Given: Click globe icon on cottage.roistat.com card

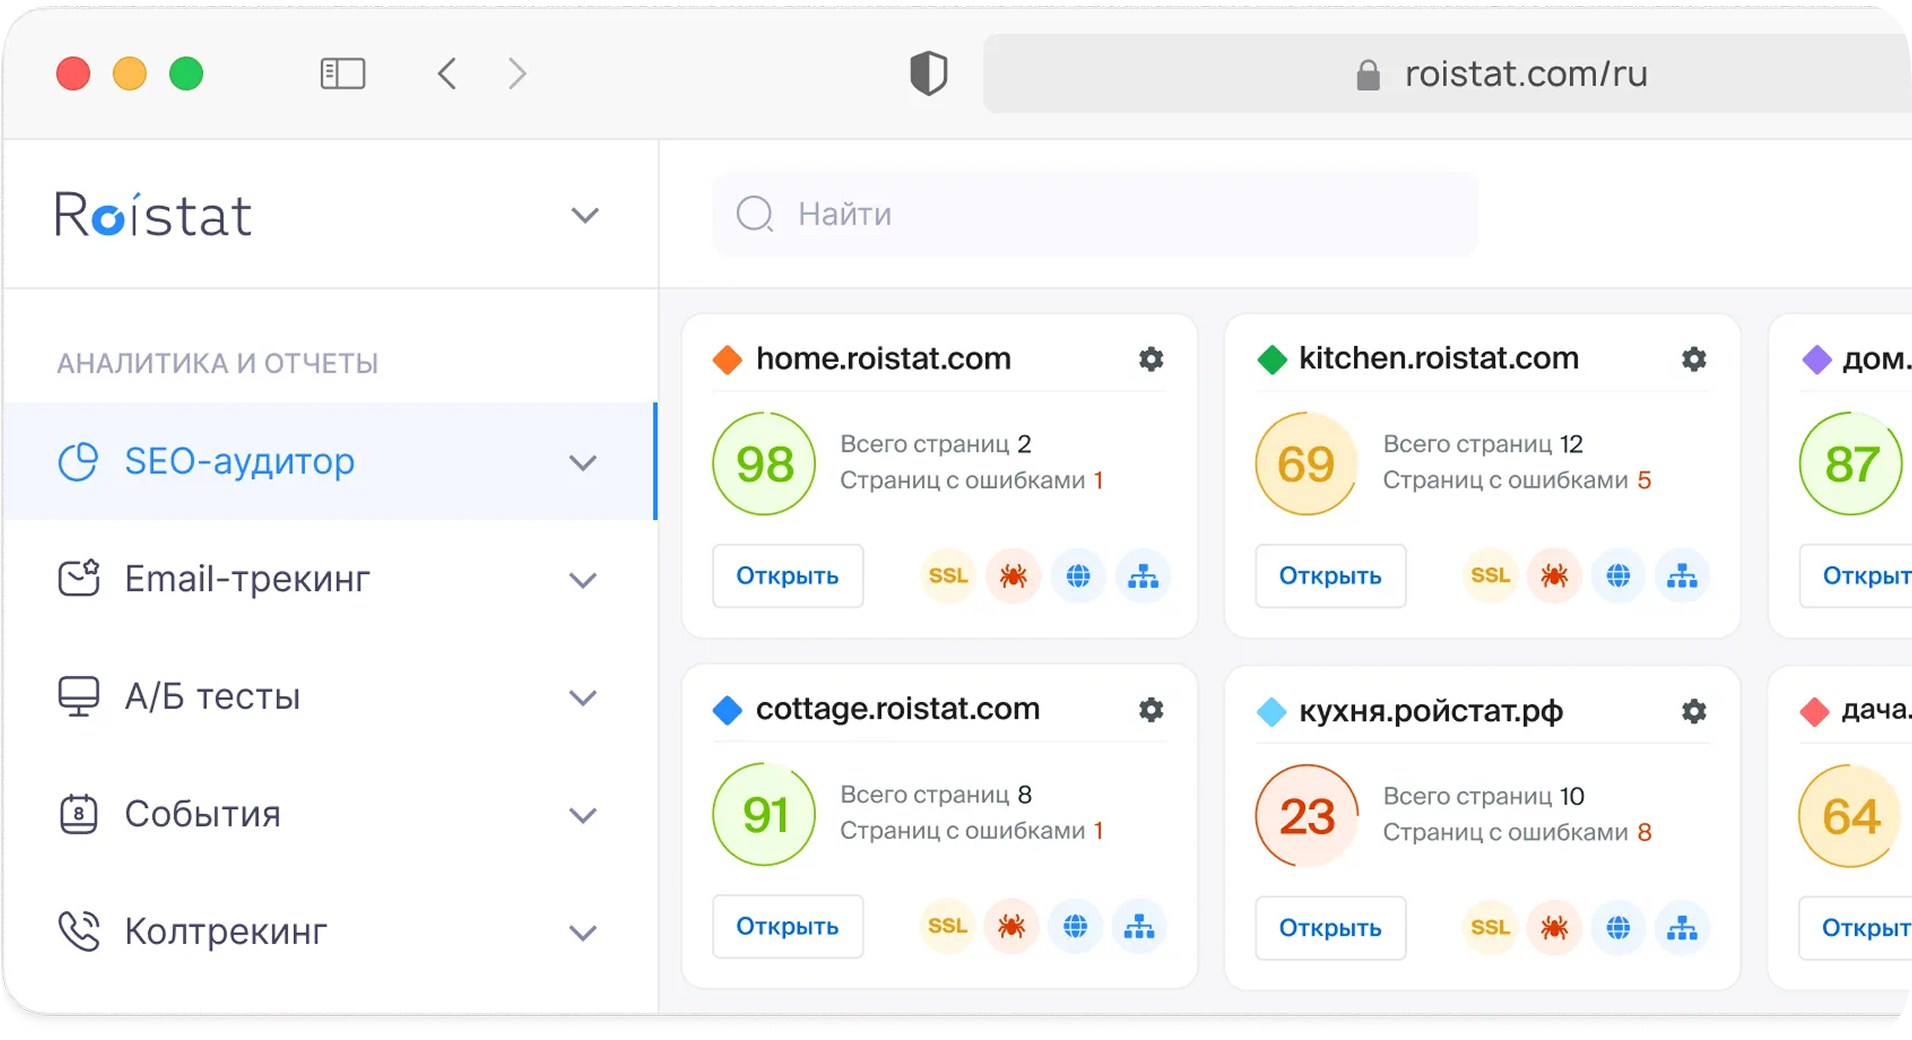Looking at the screenshot, I should click(x=1075, y=927).
